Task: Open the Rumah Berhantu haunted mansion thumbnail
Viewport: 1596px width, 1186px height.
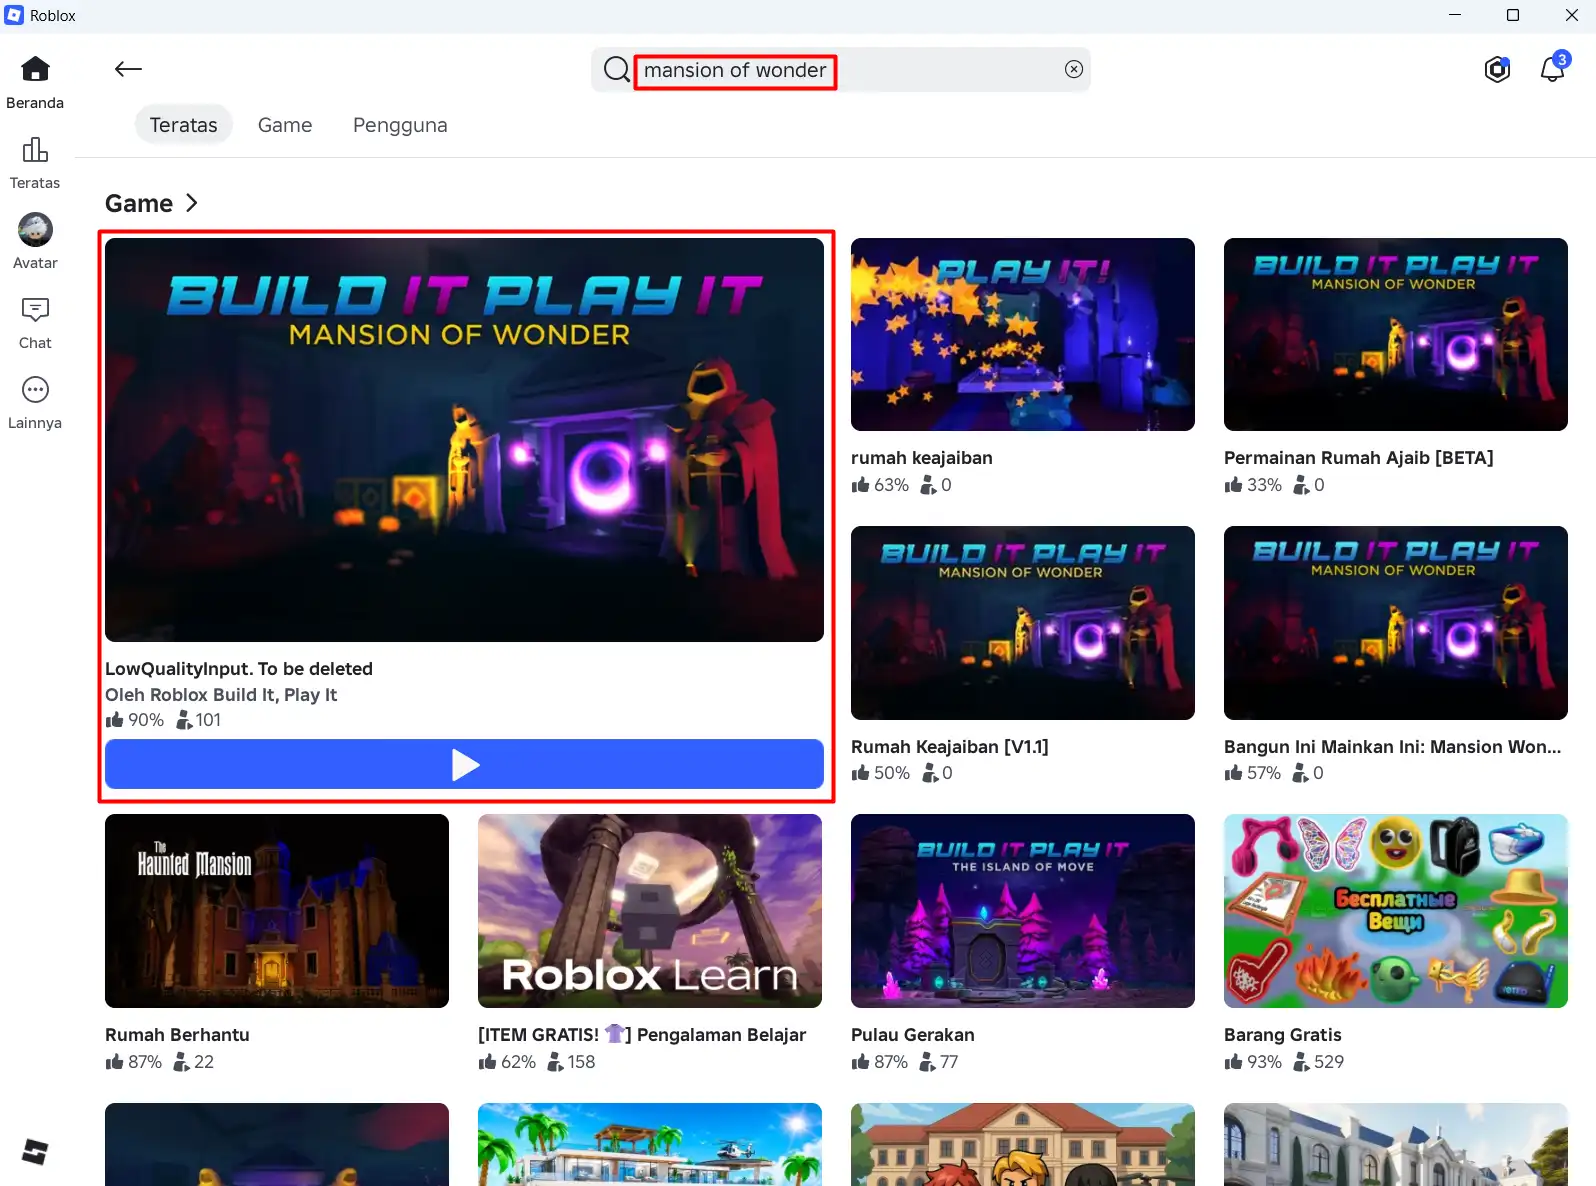Action: pyautogui.click(x=277, y=911)
